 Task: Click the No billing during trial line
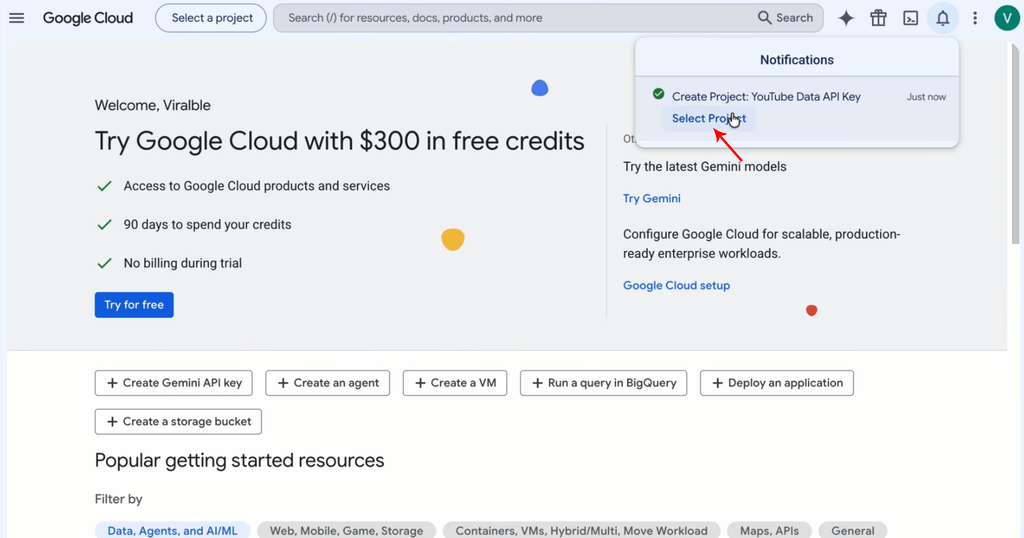(183, 263)
